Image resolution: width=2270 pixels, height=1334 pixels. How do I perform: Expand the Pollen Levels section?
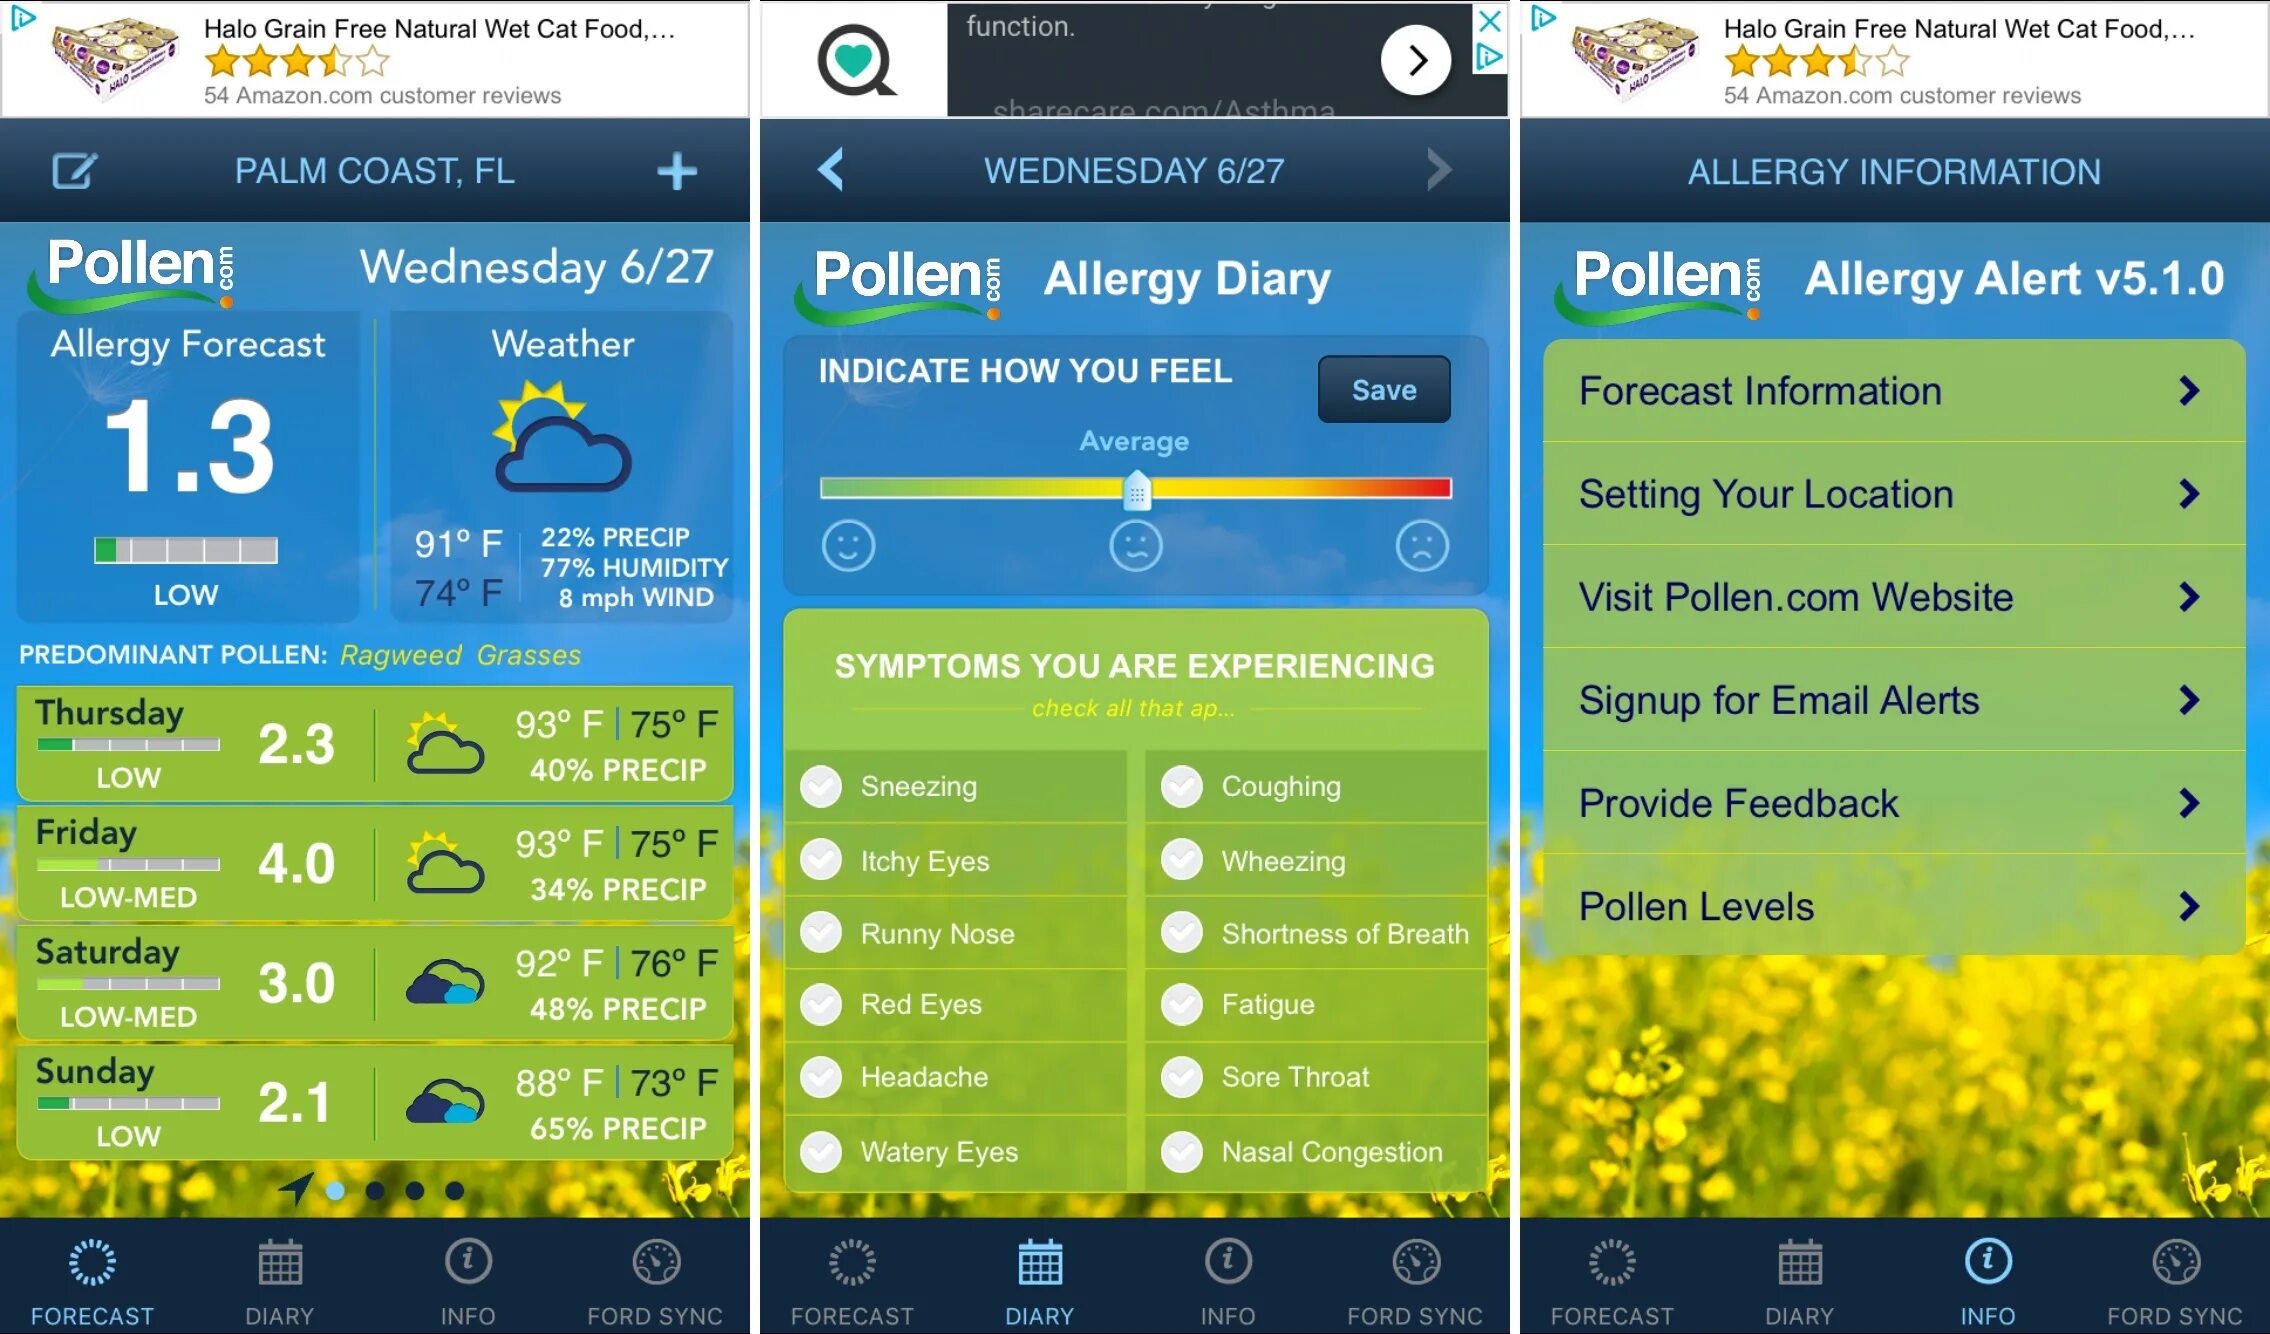point(1891,905)
